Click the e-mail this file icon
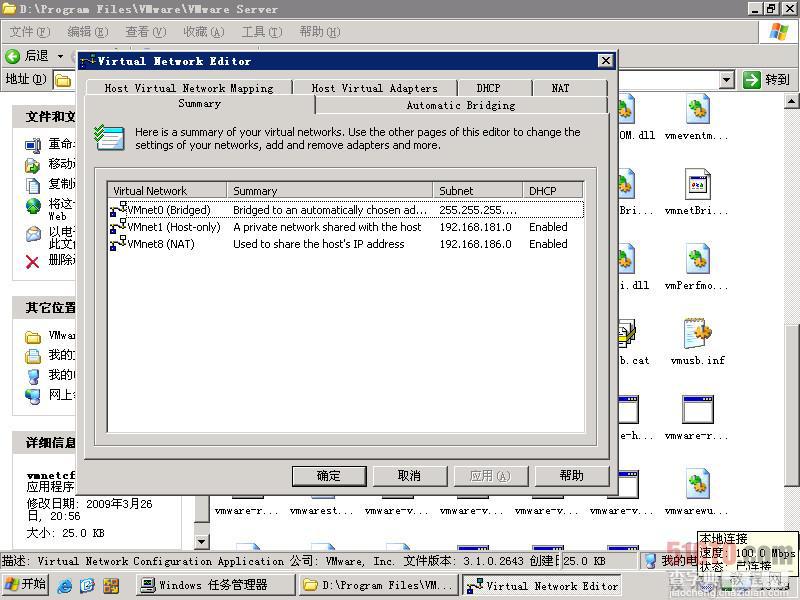 (33, 234)
